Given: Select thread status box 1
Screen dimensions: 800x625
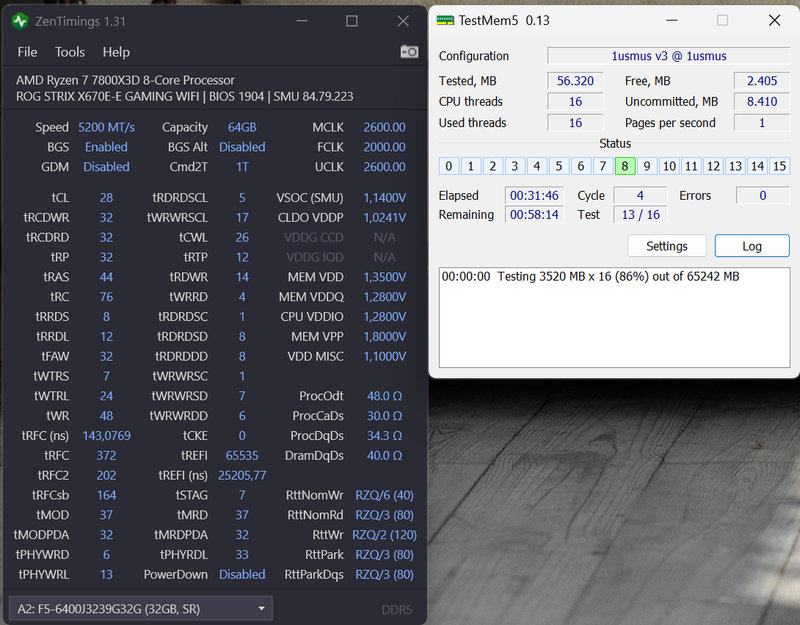Looking at the screenshot, I should (470, 166).
